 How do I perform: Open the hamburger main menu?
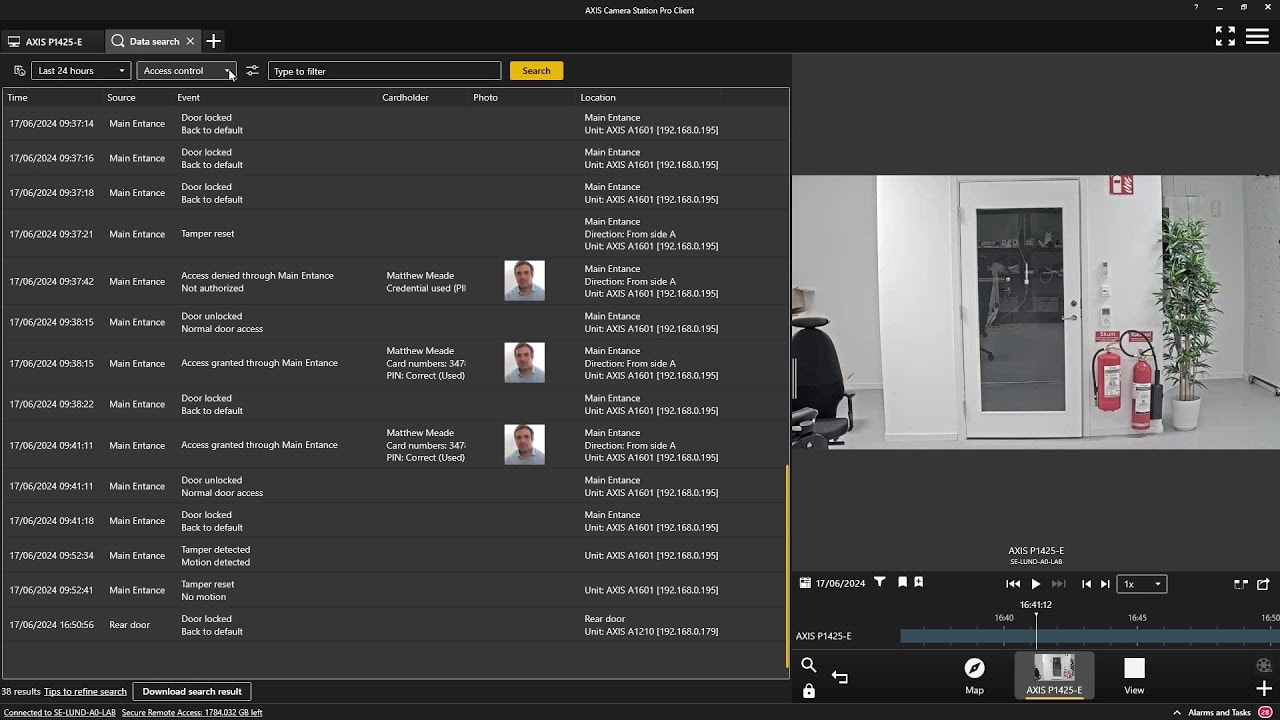[x=1257, y=36]
